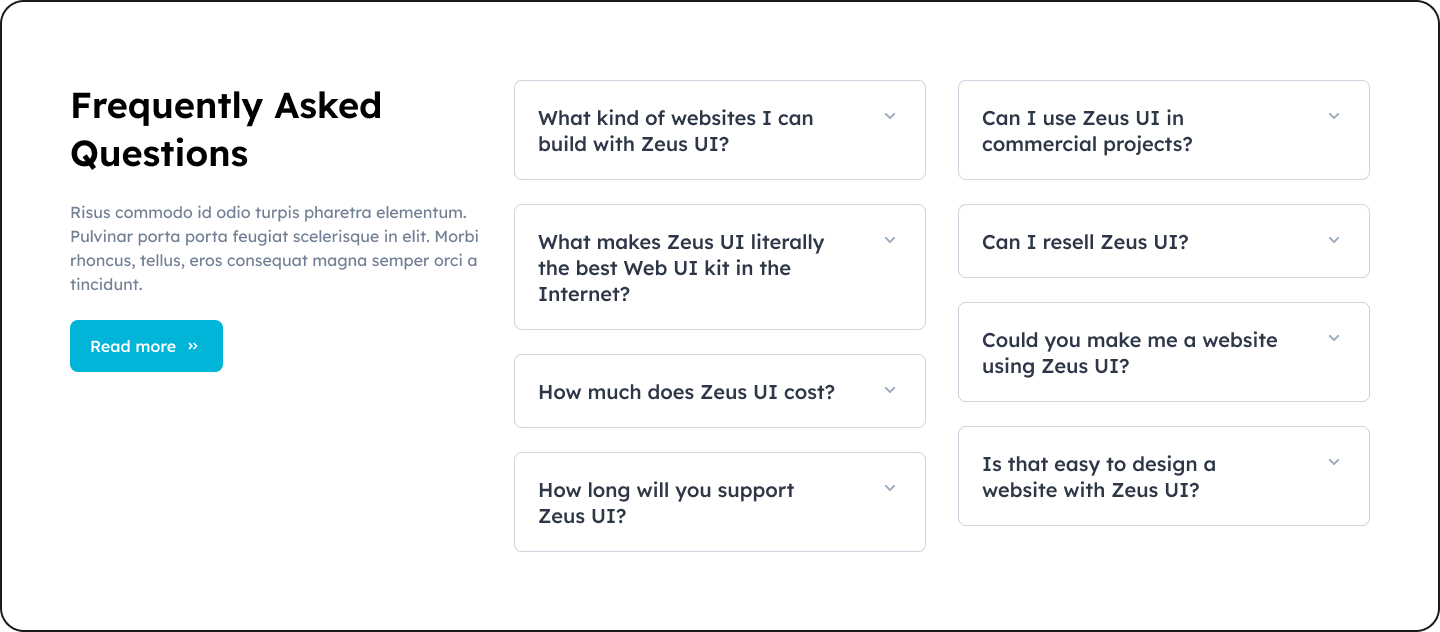Click the chevron beside "How long will you support"

pos(890,489)
